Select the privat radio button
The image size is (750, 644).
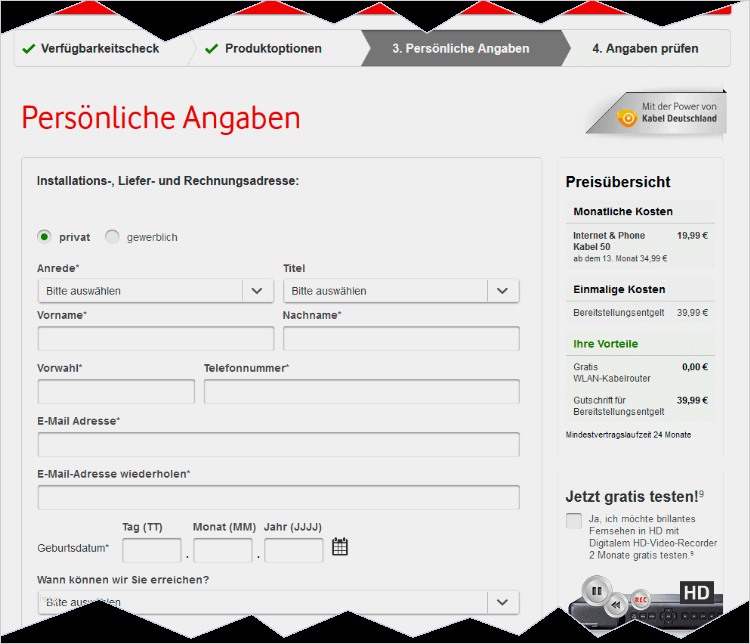[x=44, y=237]
